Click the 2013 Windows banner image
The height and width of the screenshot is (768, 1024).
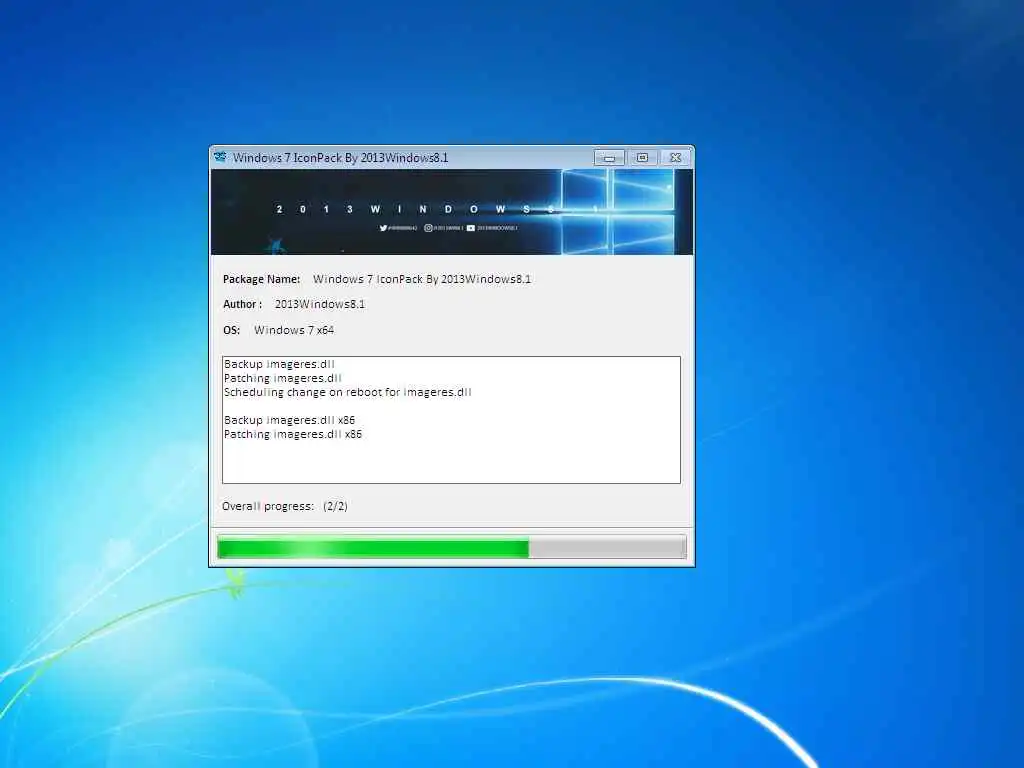[x=452, y=212]
